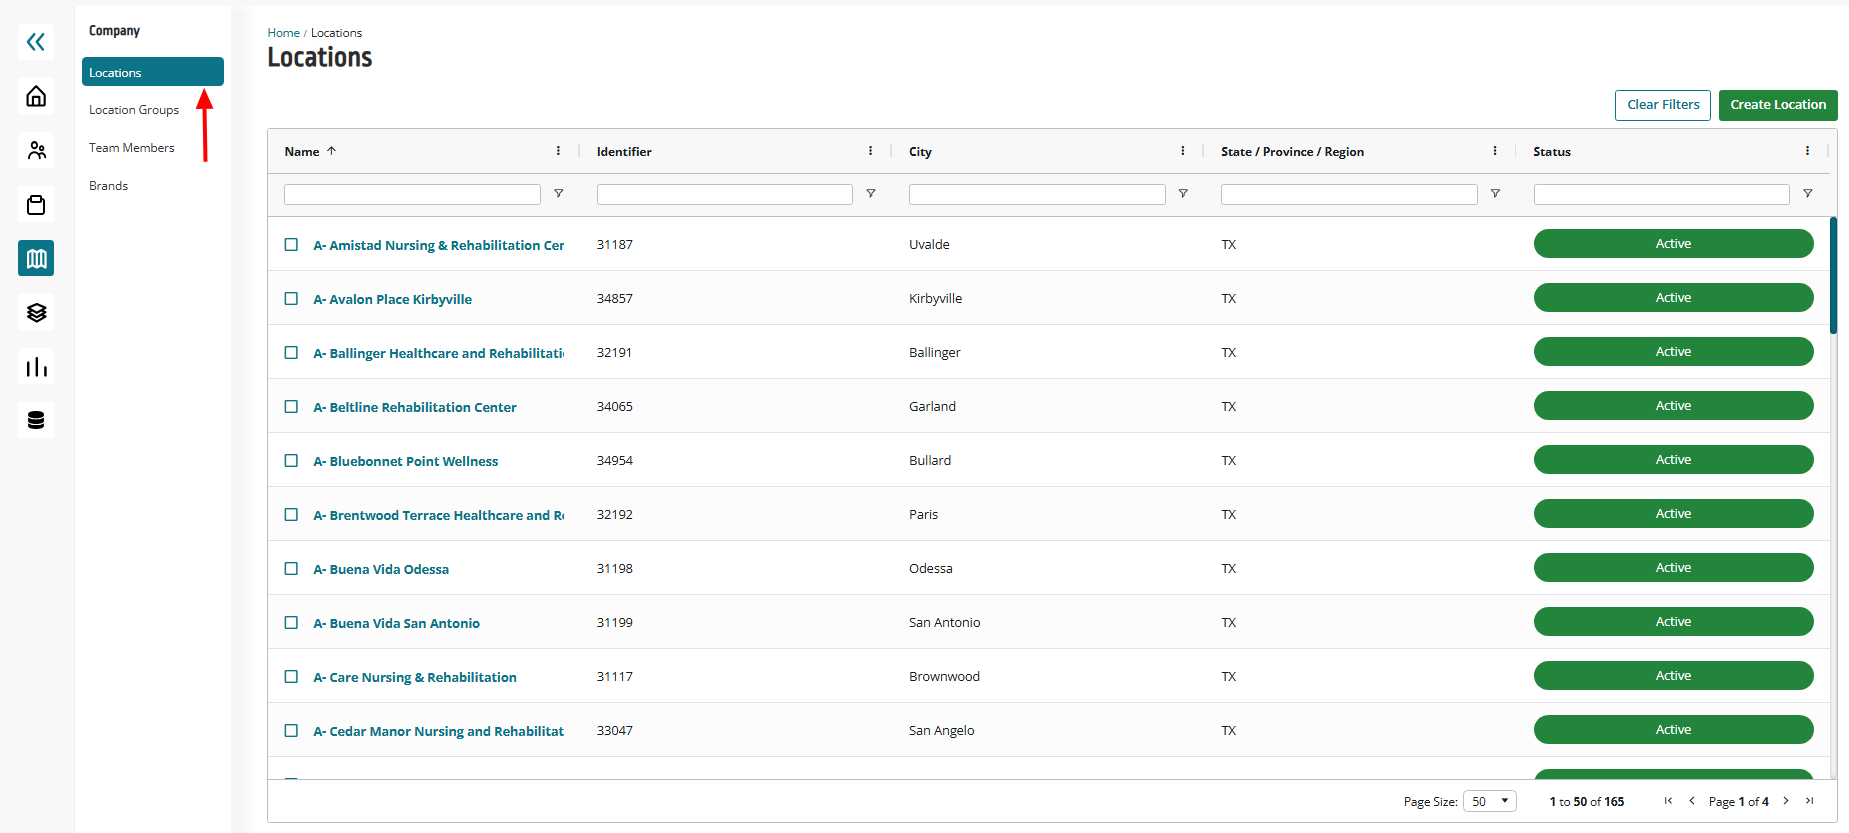Click Identifier filter text field
1849x833 pixels.
pos(725,194)
